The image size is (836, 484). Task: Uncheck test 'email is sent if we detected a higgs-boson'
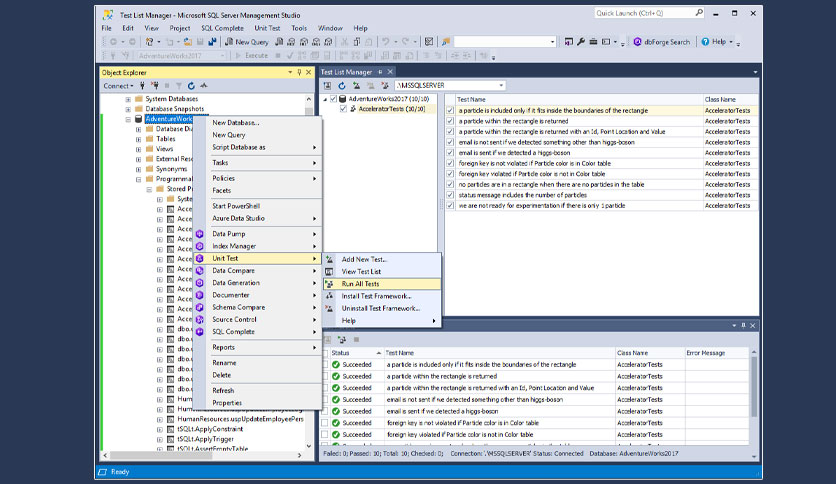450,153
